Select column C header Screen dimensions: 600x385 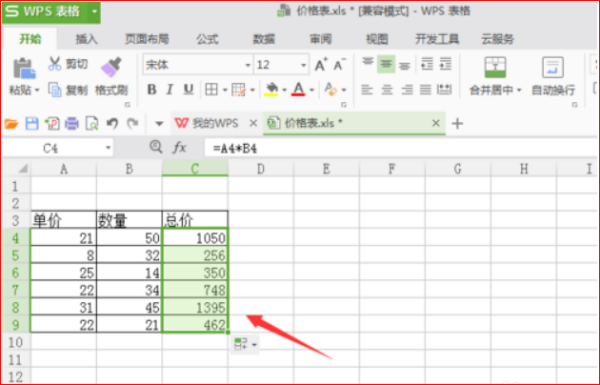coord(195,168)
